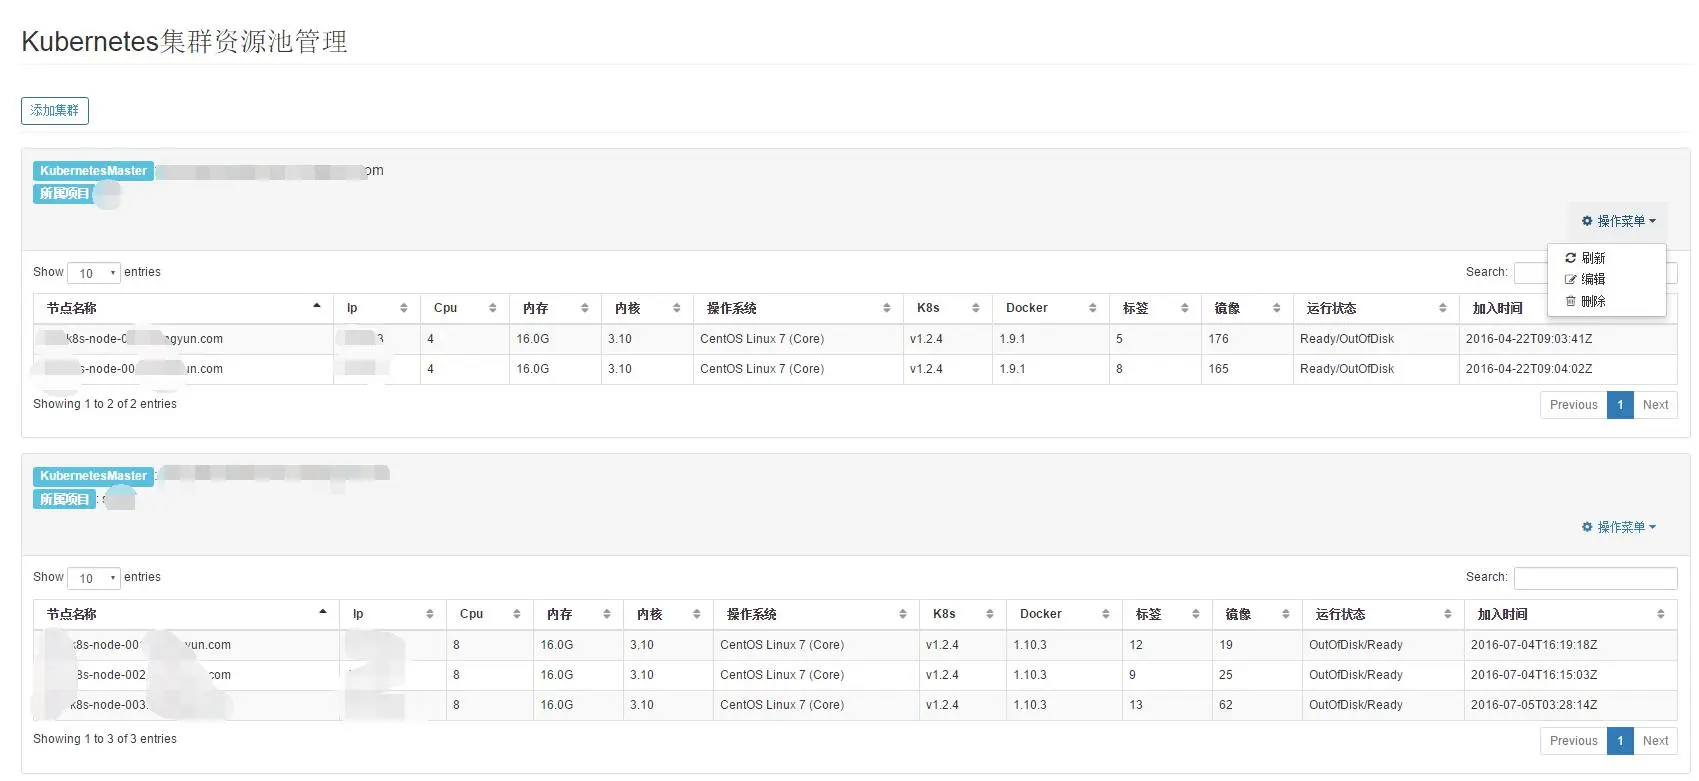Click the first cluster's KubernetesMaster label

(x=93, y=171)
